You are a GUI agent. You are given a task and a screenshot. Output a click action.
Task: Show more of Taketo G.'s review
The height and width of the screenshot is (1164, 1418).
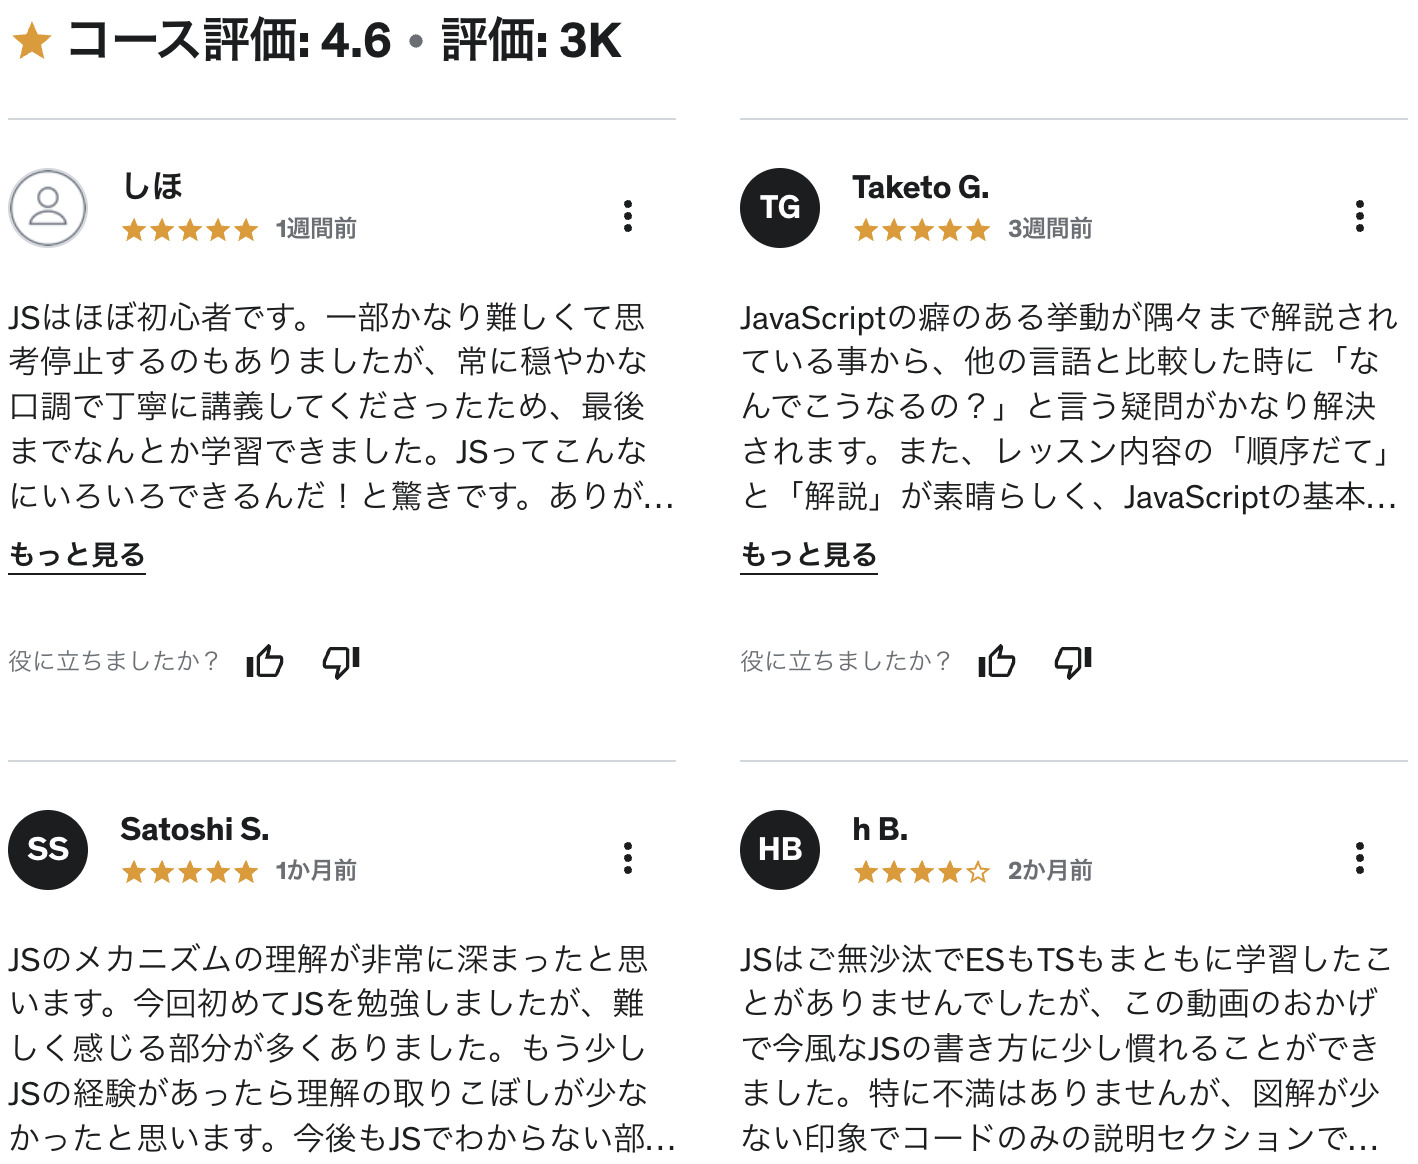coord(808,554)
